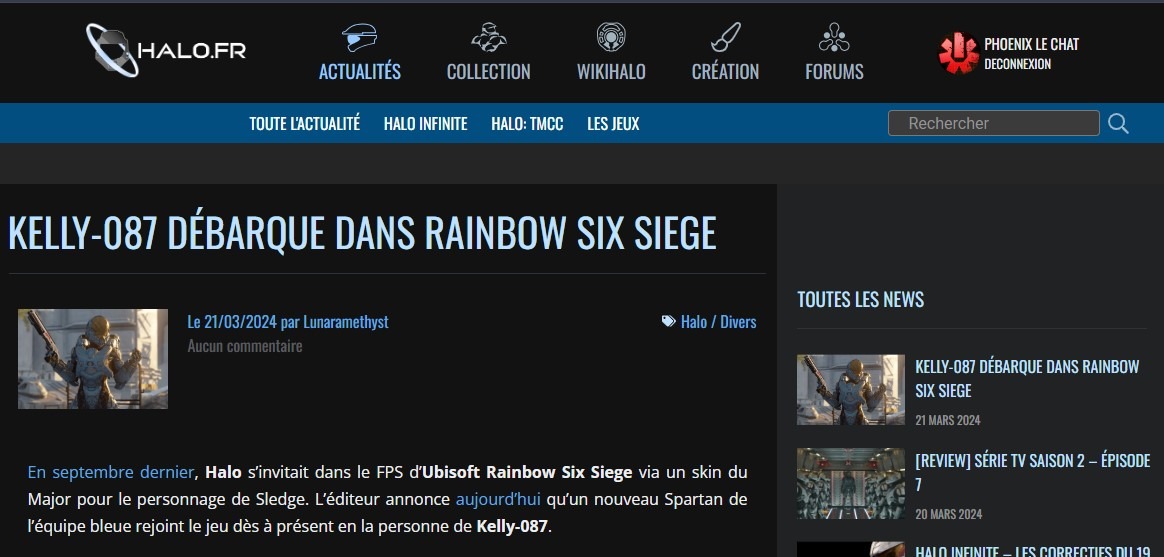This screenshot has width=1164, height=557.
Task: Click the Halo.fr ring logo
Action: point(112,50)
